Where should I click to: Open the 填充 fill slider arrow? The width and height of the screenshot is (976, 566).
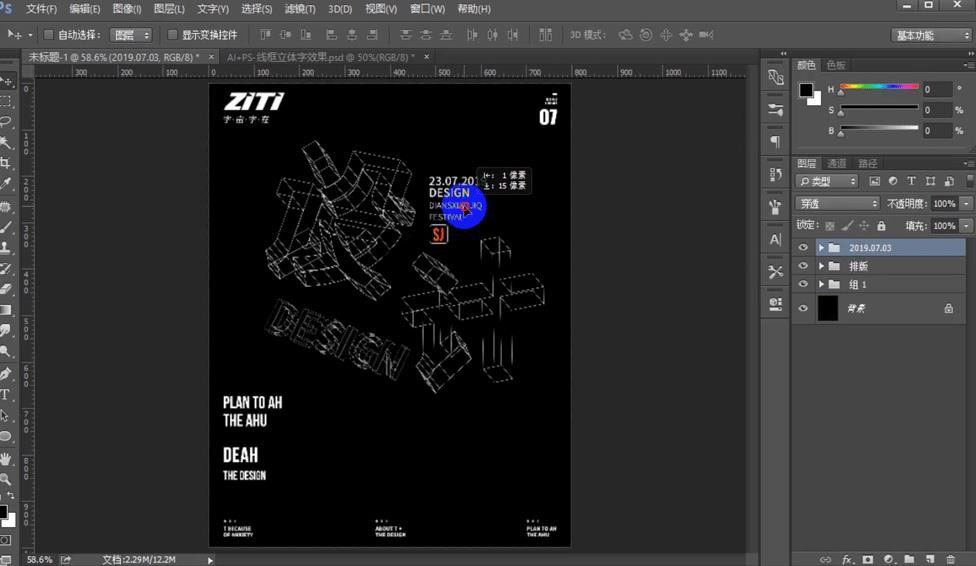click(x=966, y=225)
